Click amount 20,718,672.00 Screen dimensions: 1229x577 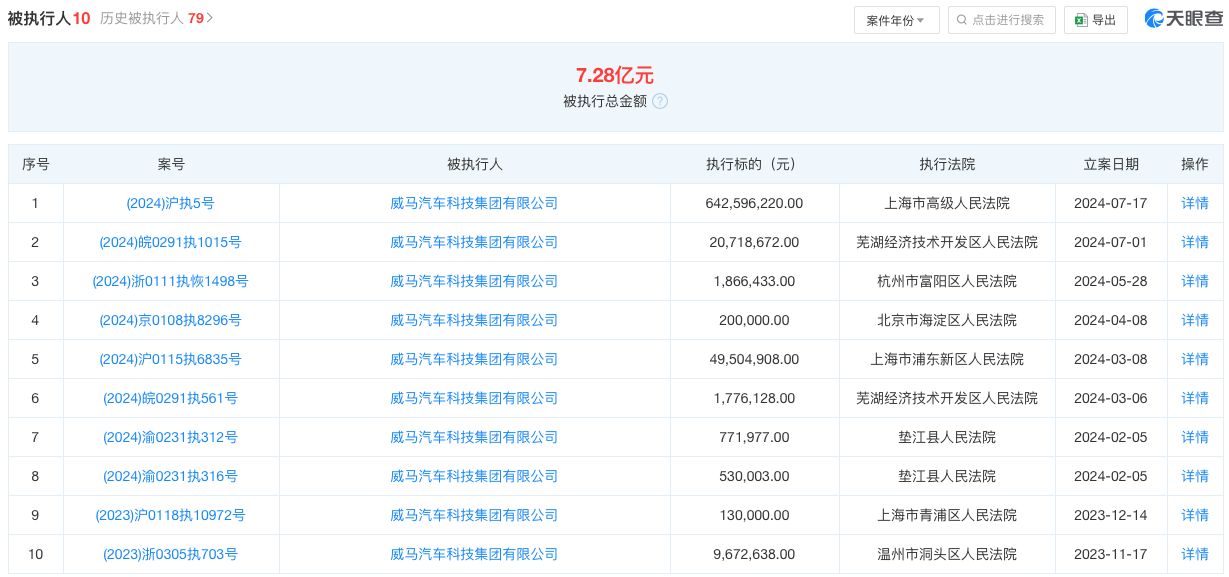tap(754, 242)
